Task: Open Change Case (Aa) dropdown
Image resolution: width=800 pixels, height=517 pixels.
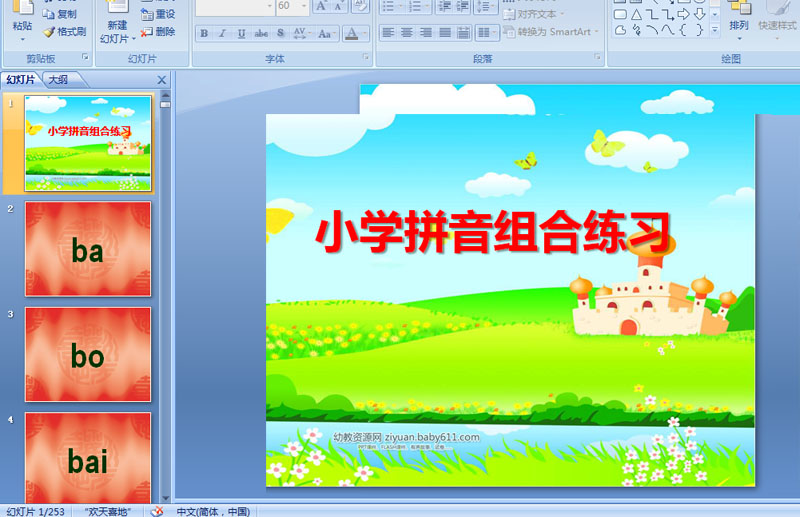Action: coord(327,34)
